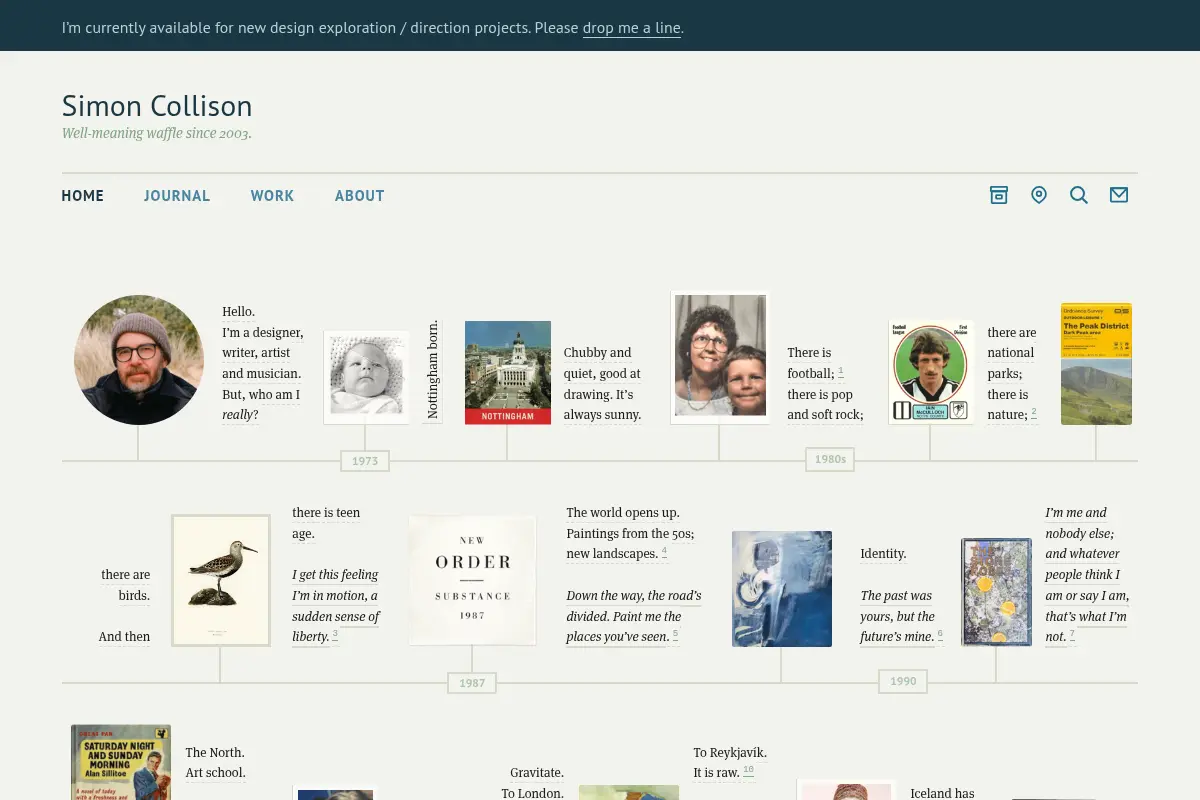Click the mail envelope icon
This screenshot has width=1200, height=800.
pyautogui.click(x=1119, y=195)
